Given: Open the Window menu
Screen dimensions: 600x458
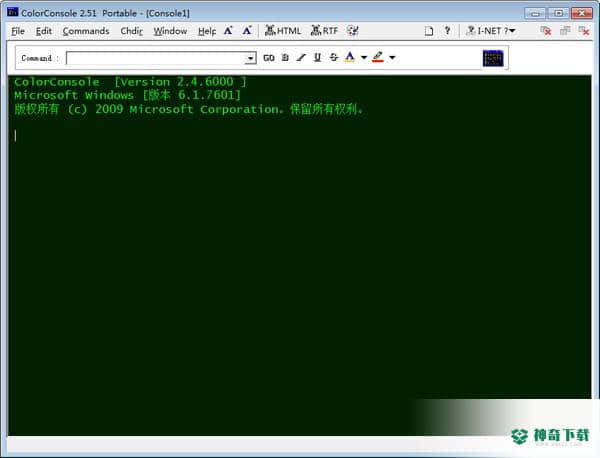Looking at the screenshot, I should click(170, 31).
